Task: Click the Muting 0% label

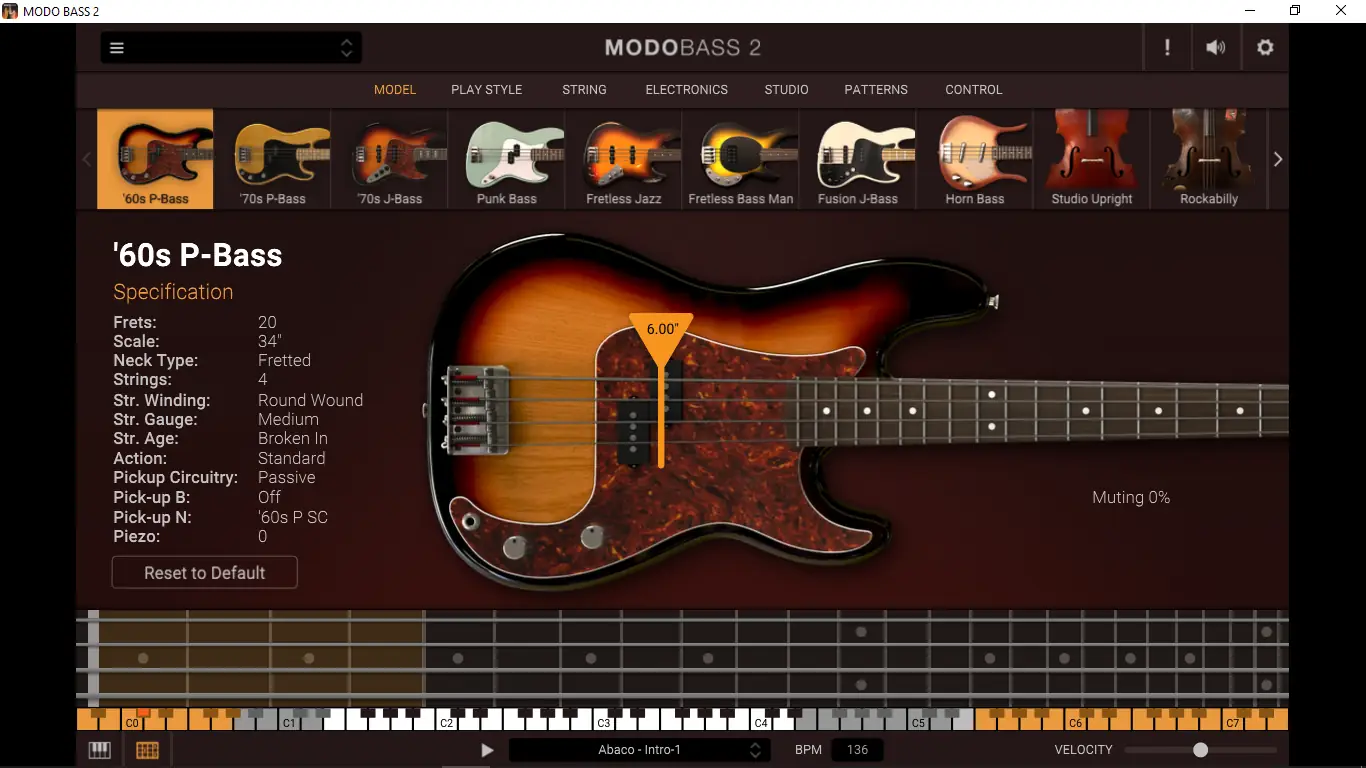Action: point(1131,498)
